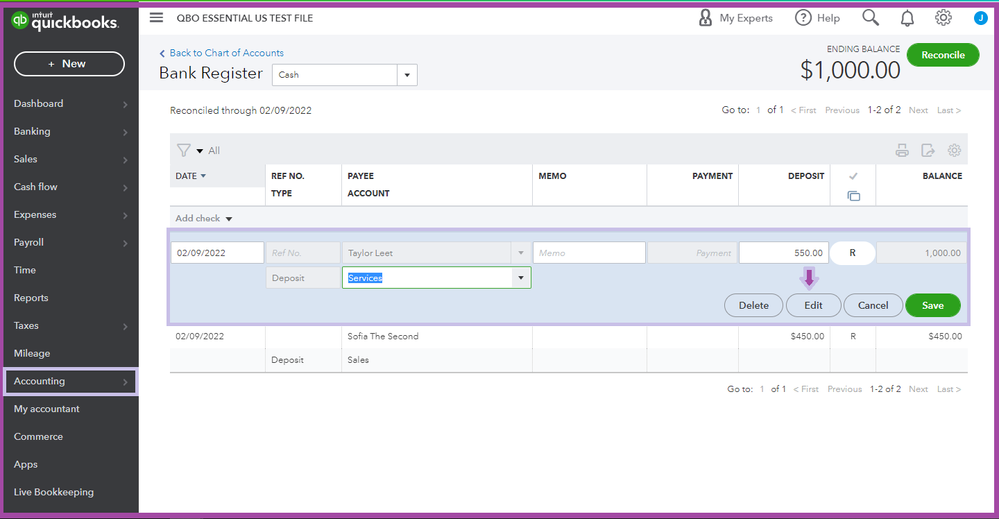Open Sales in sidebar
The image size is (999, 519).
click(70, 159)
